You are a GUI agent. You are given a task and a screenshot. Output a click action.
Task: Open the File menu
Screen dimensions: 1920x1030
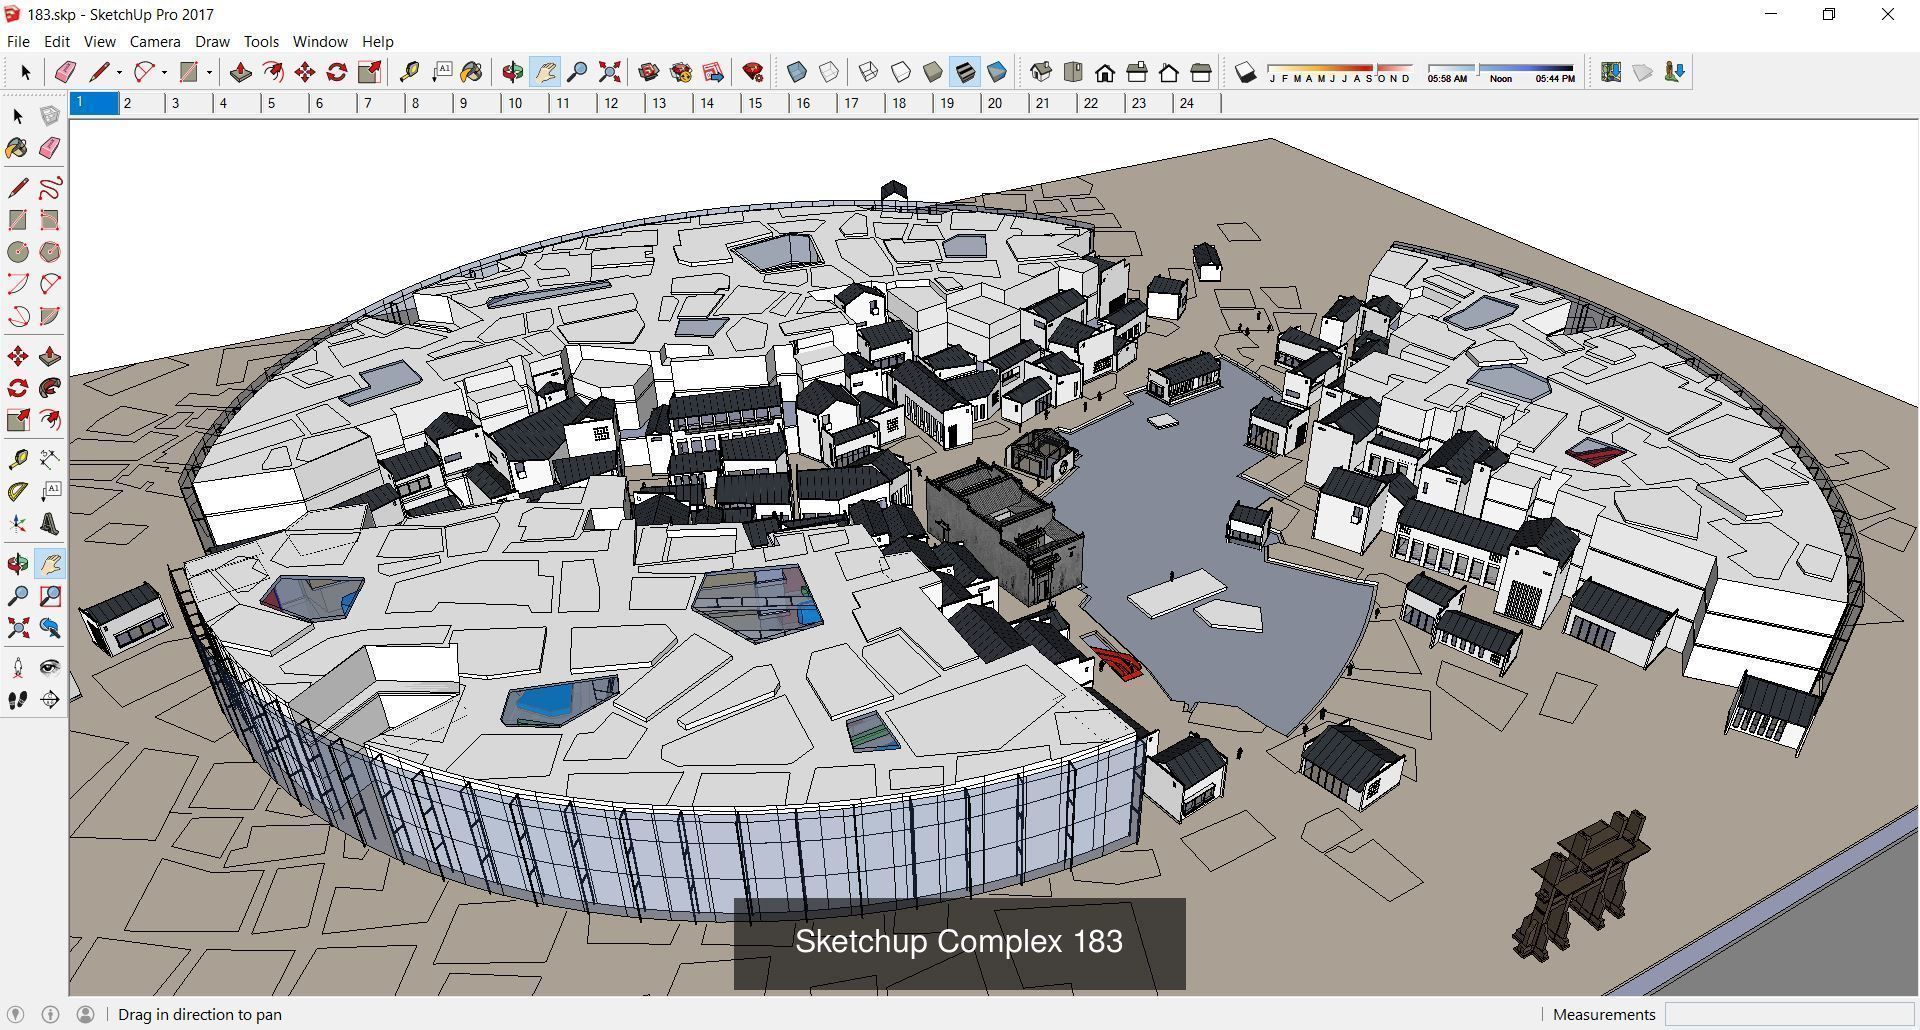coord(18,41)
